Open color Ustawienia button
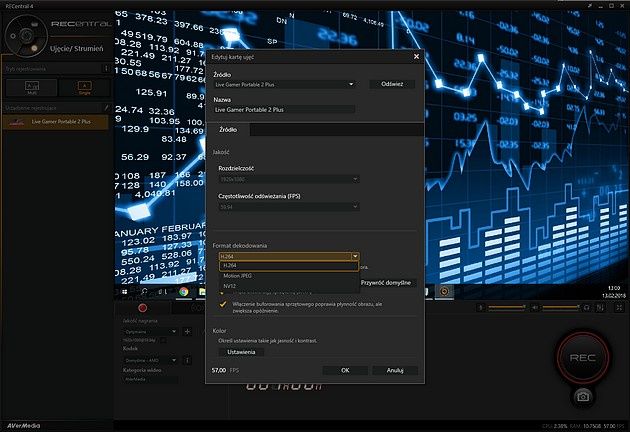Screen dimensions: 630x432 pos(241,352)
